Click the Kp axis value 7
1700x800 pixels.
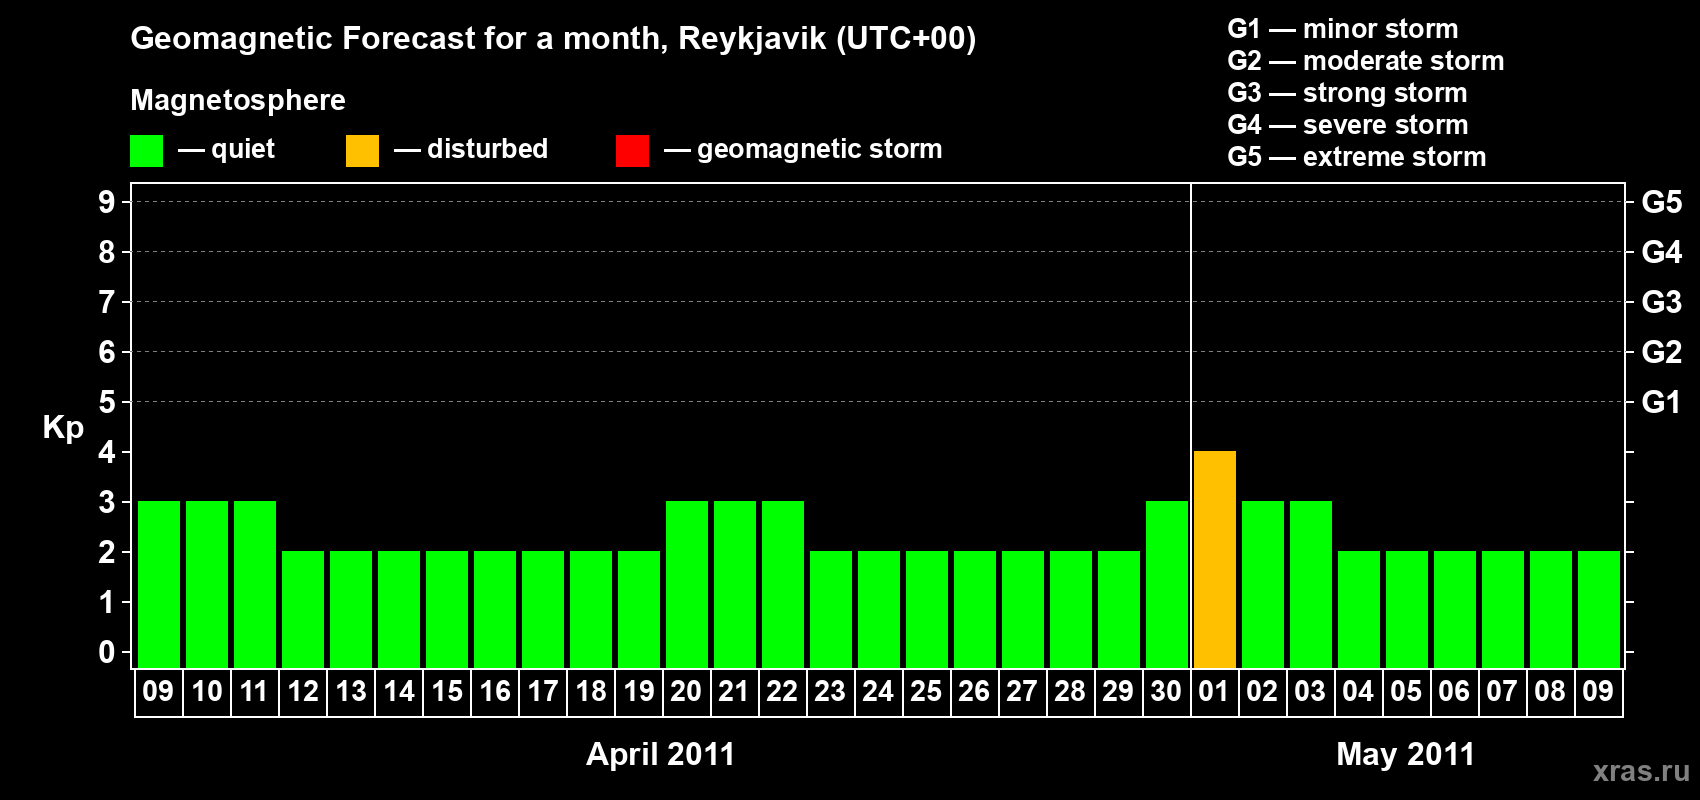pos(107,302)
